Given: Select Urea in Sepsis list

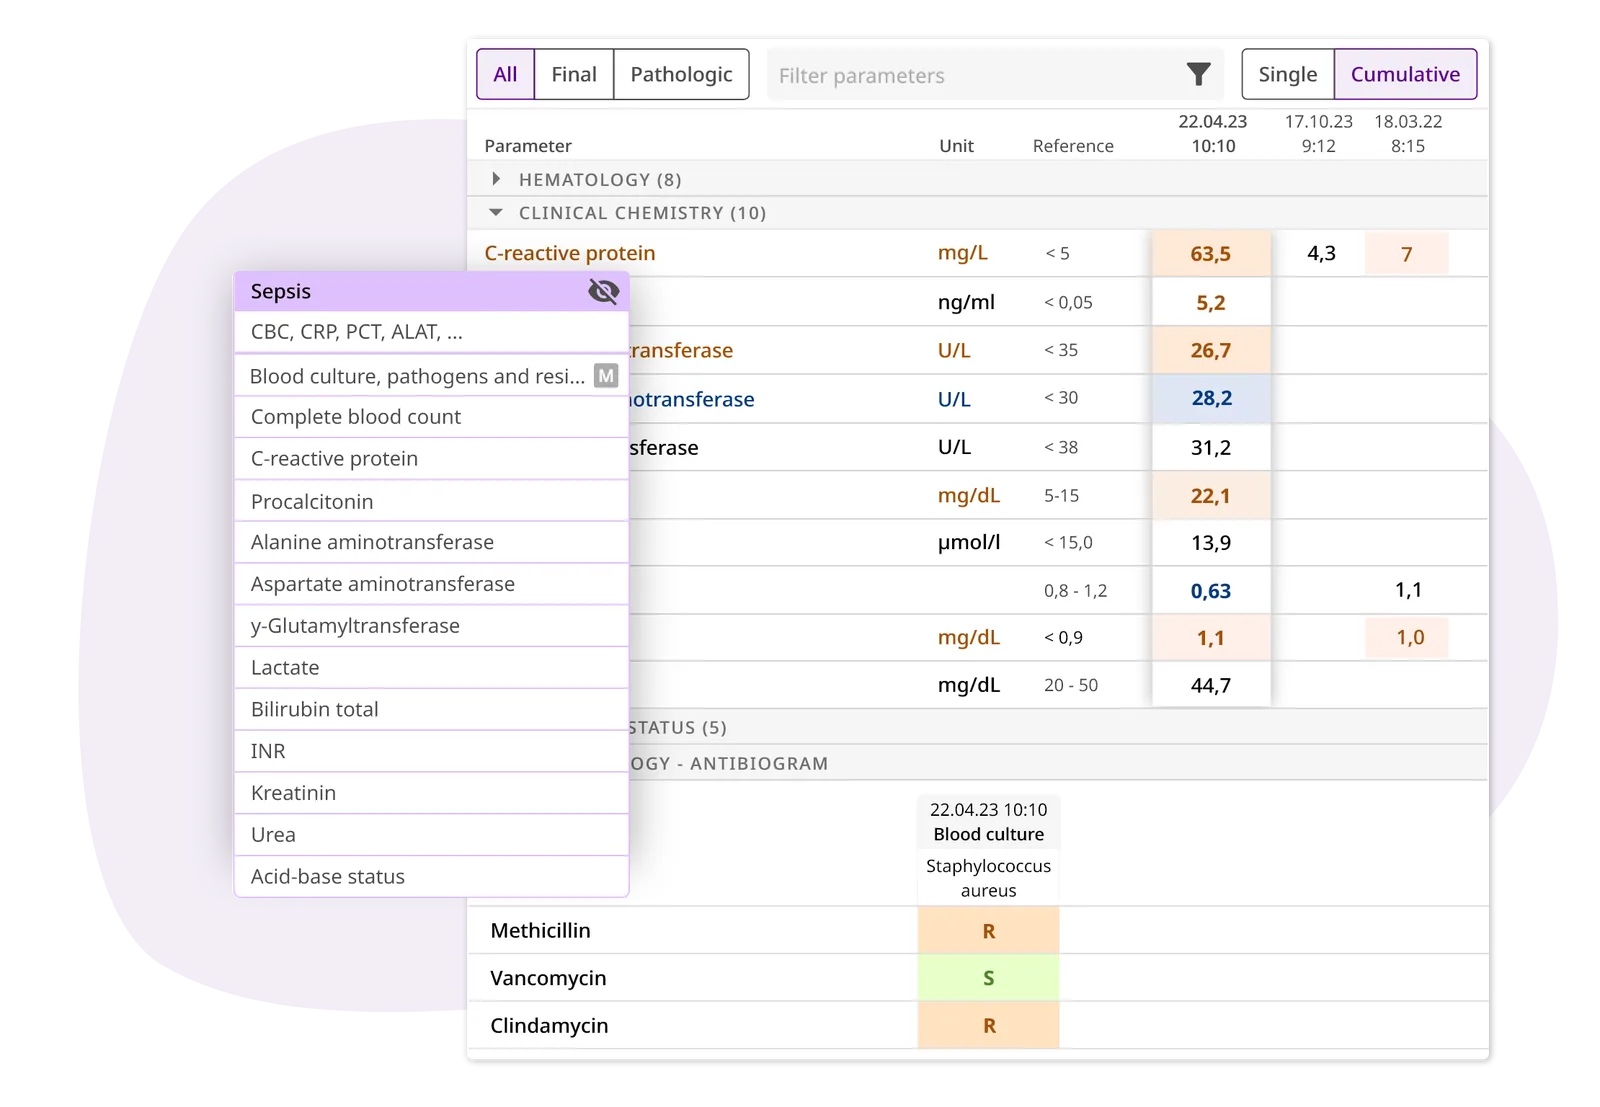Looking at the screenshot, I should tap(431, 835).
